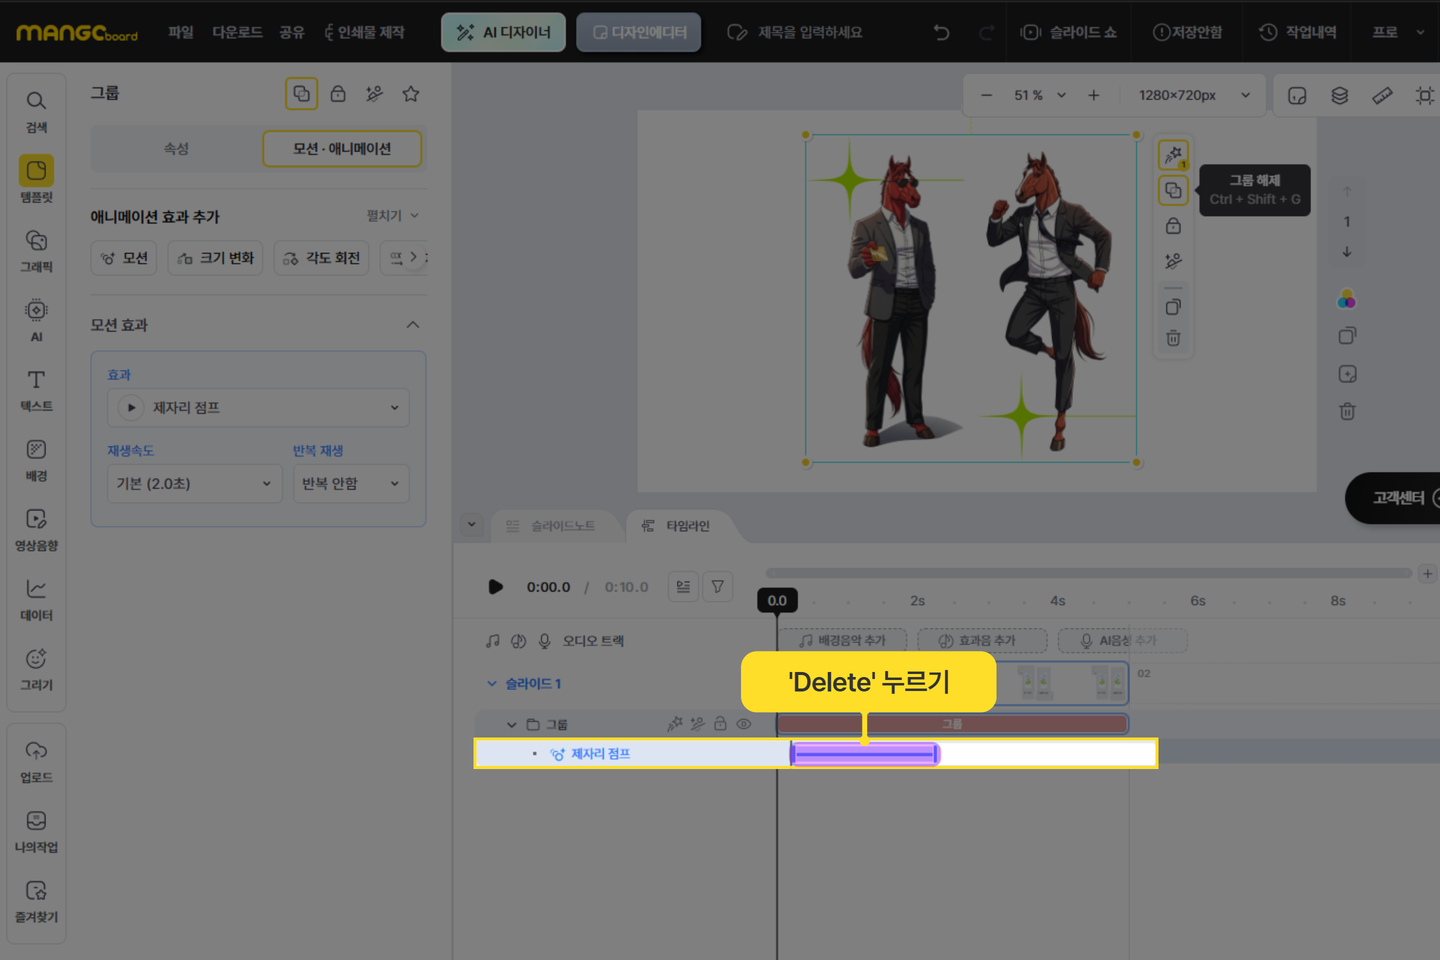
Task: Click the 데이터 (Data) chart icon
Action: (x=36, y=598)
